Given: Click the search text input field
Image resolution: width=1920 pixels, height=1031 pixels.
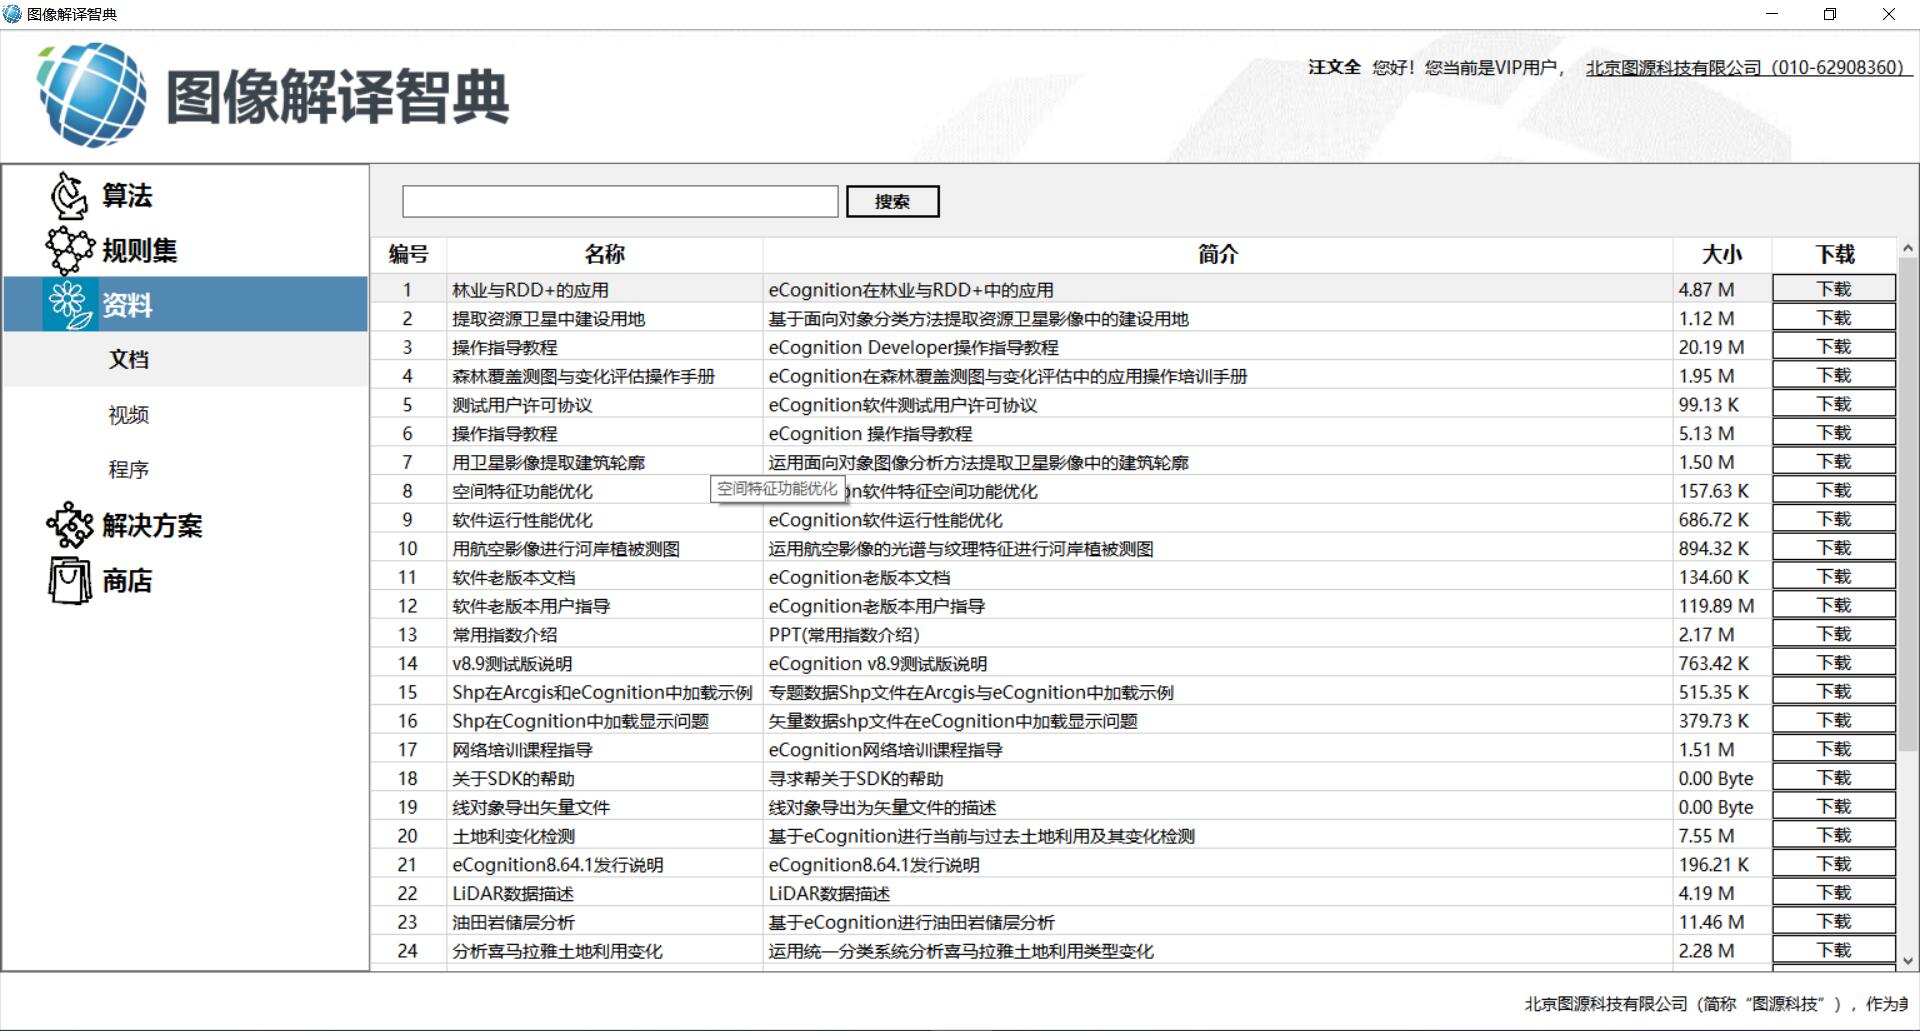Looking at the screenshot, I should 619,201.
